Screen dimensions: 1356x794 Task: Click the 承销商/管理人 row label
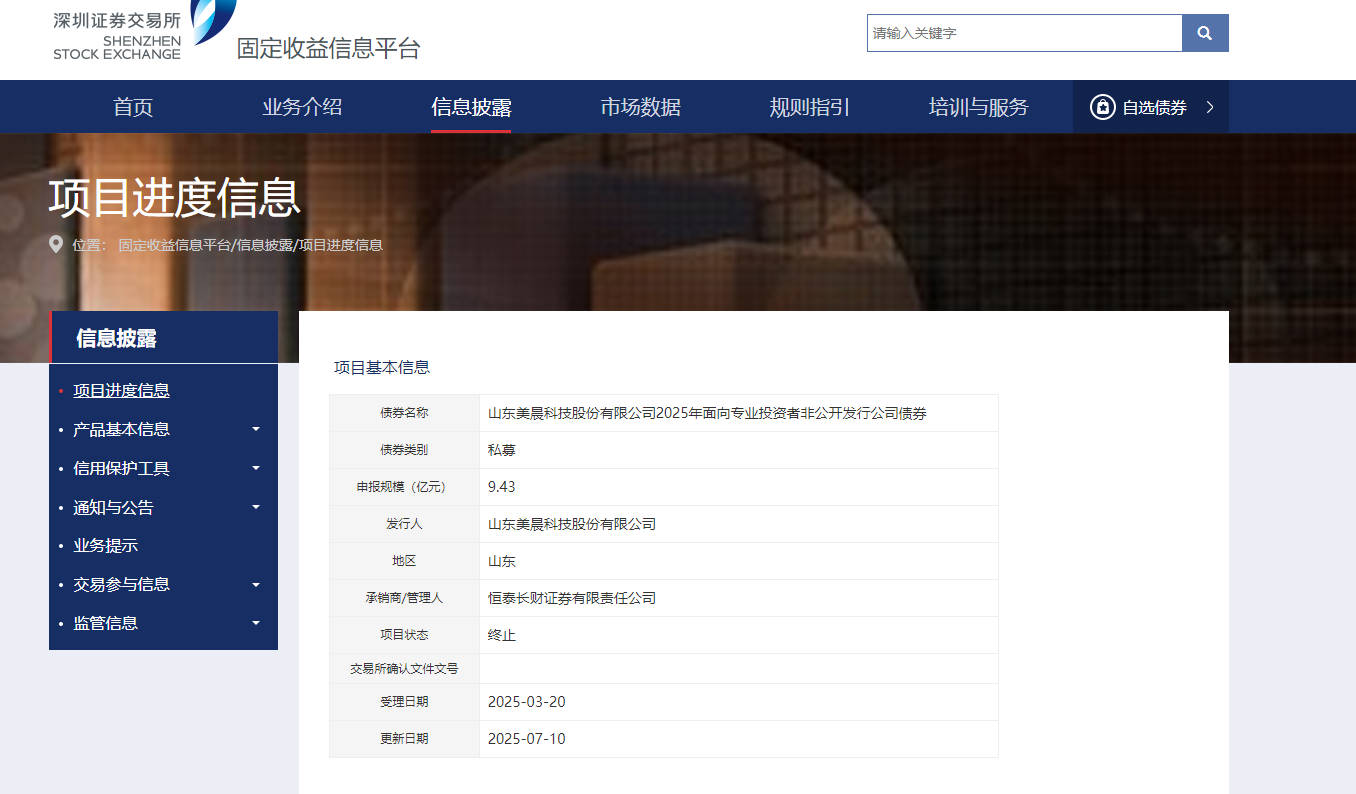404,598
